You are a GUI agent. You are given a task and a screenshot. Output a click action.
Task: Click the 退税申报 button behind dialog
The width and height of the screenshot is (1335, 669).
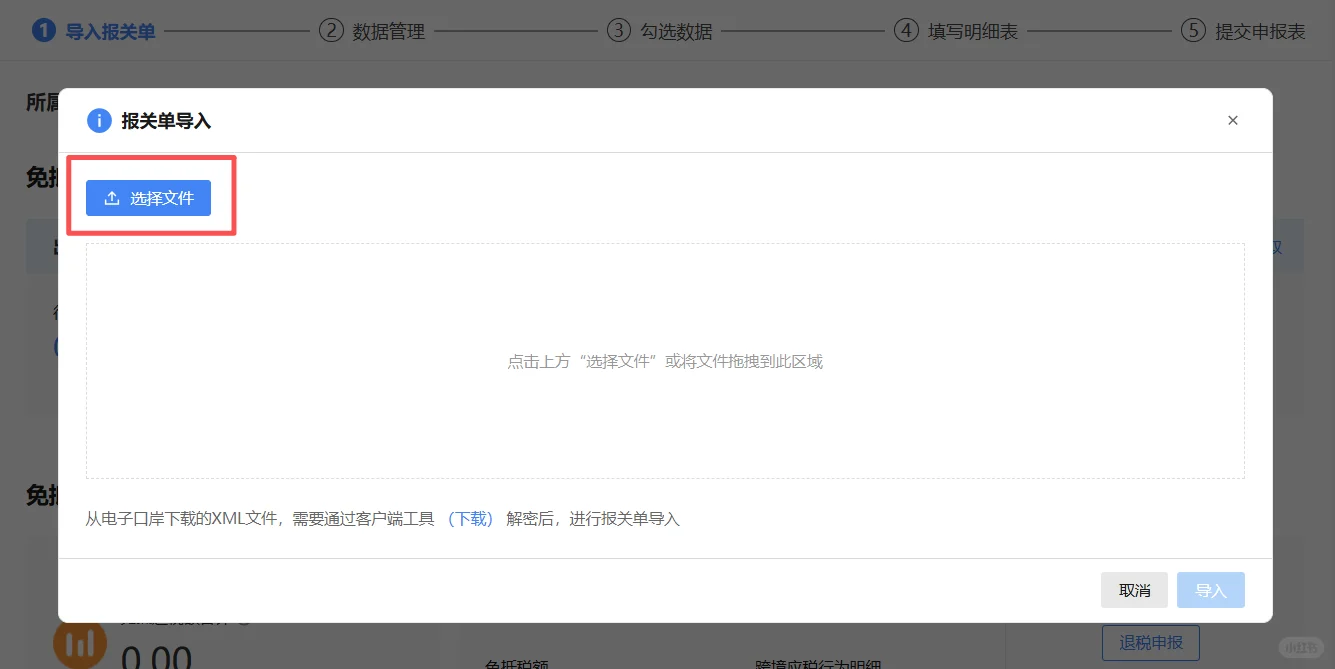(x=1150, y=643)
